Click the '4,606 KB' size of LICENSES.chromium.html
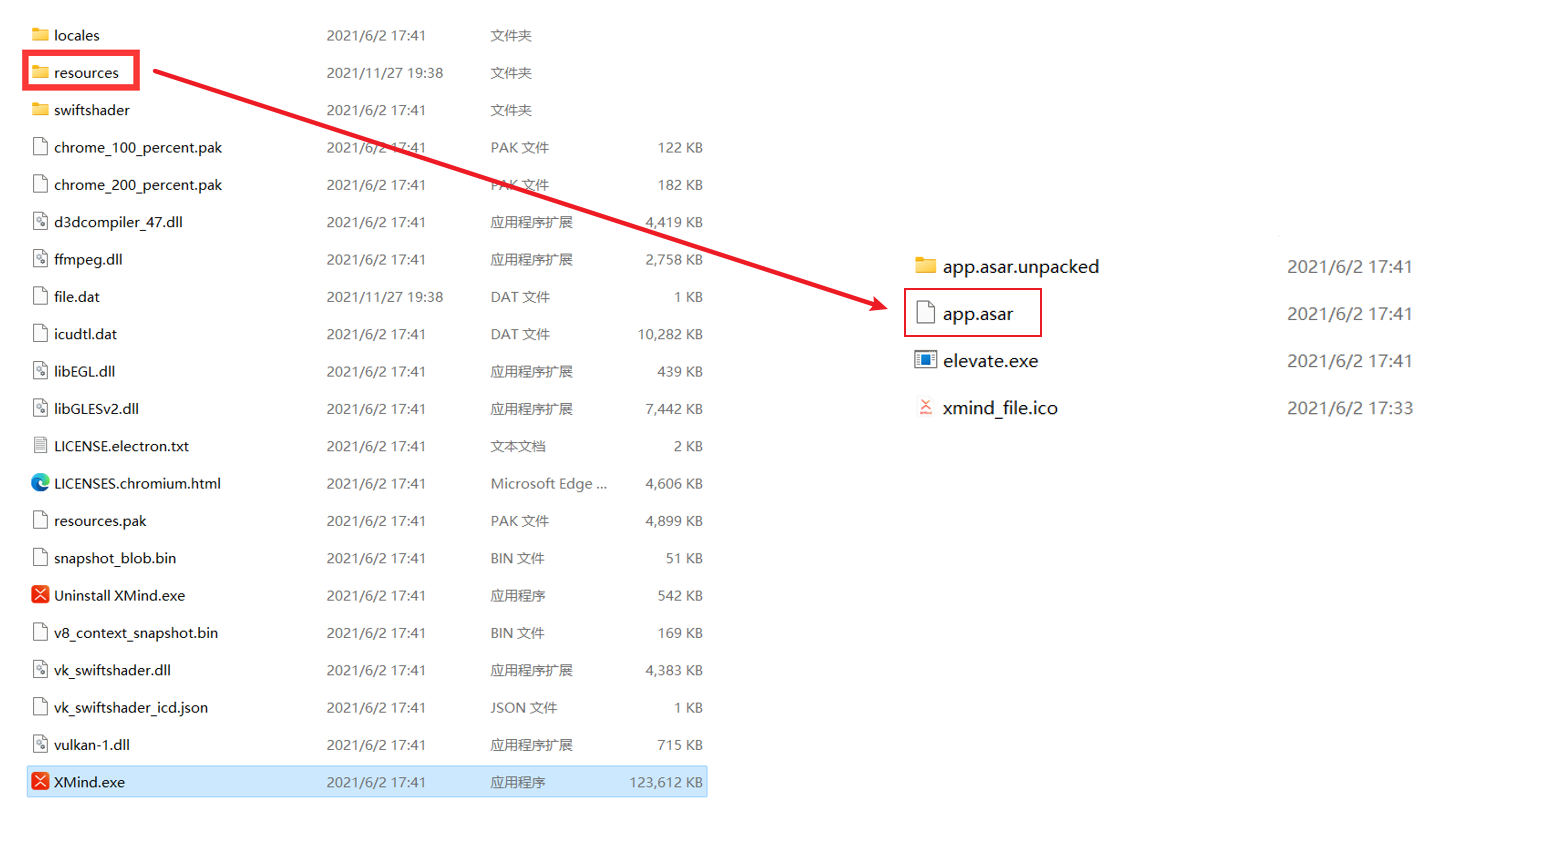The width and height of the screenshot is (1548, 868). coord(674,483)
